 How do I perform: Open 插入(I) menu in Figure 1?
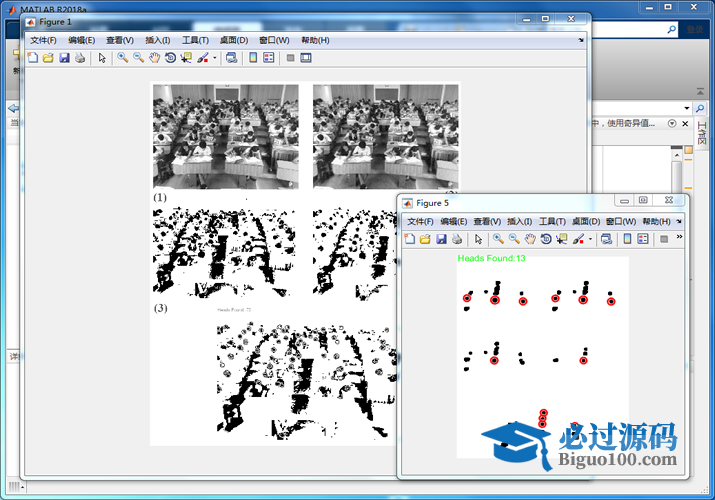[x=158, y=40]
